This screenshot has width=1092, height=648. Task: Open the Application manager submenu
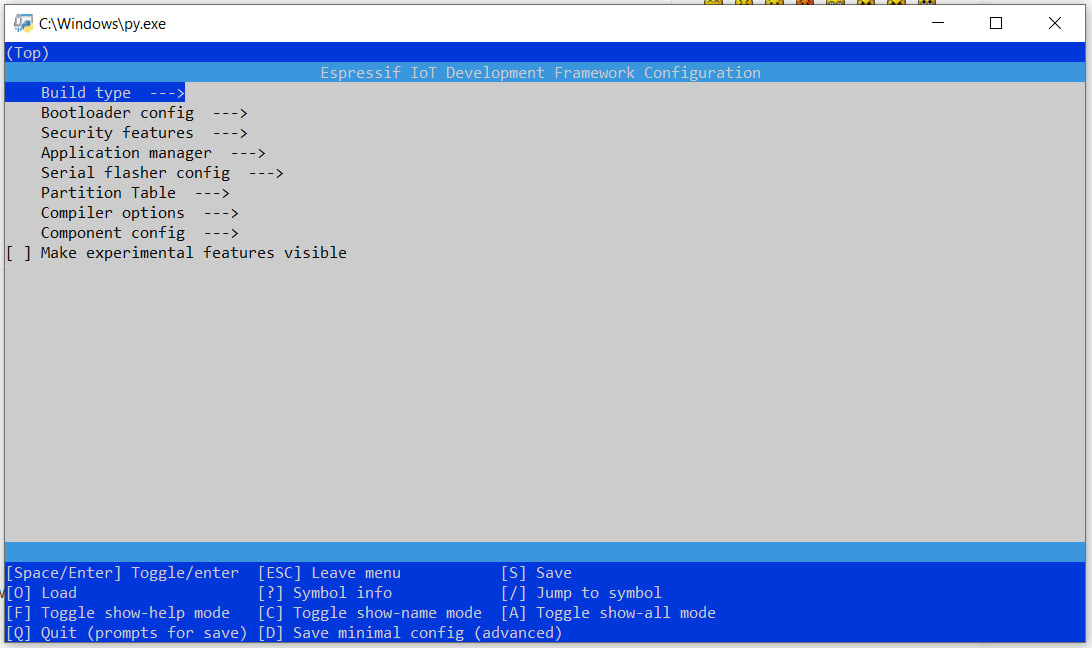(153, 153)
